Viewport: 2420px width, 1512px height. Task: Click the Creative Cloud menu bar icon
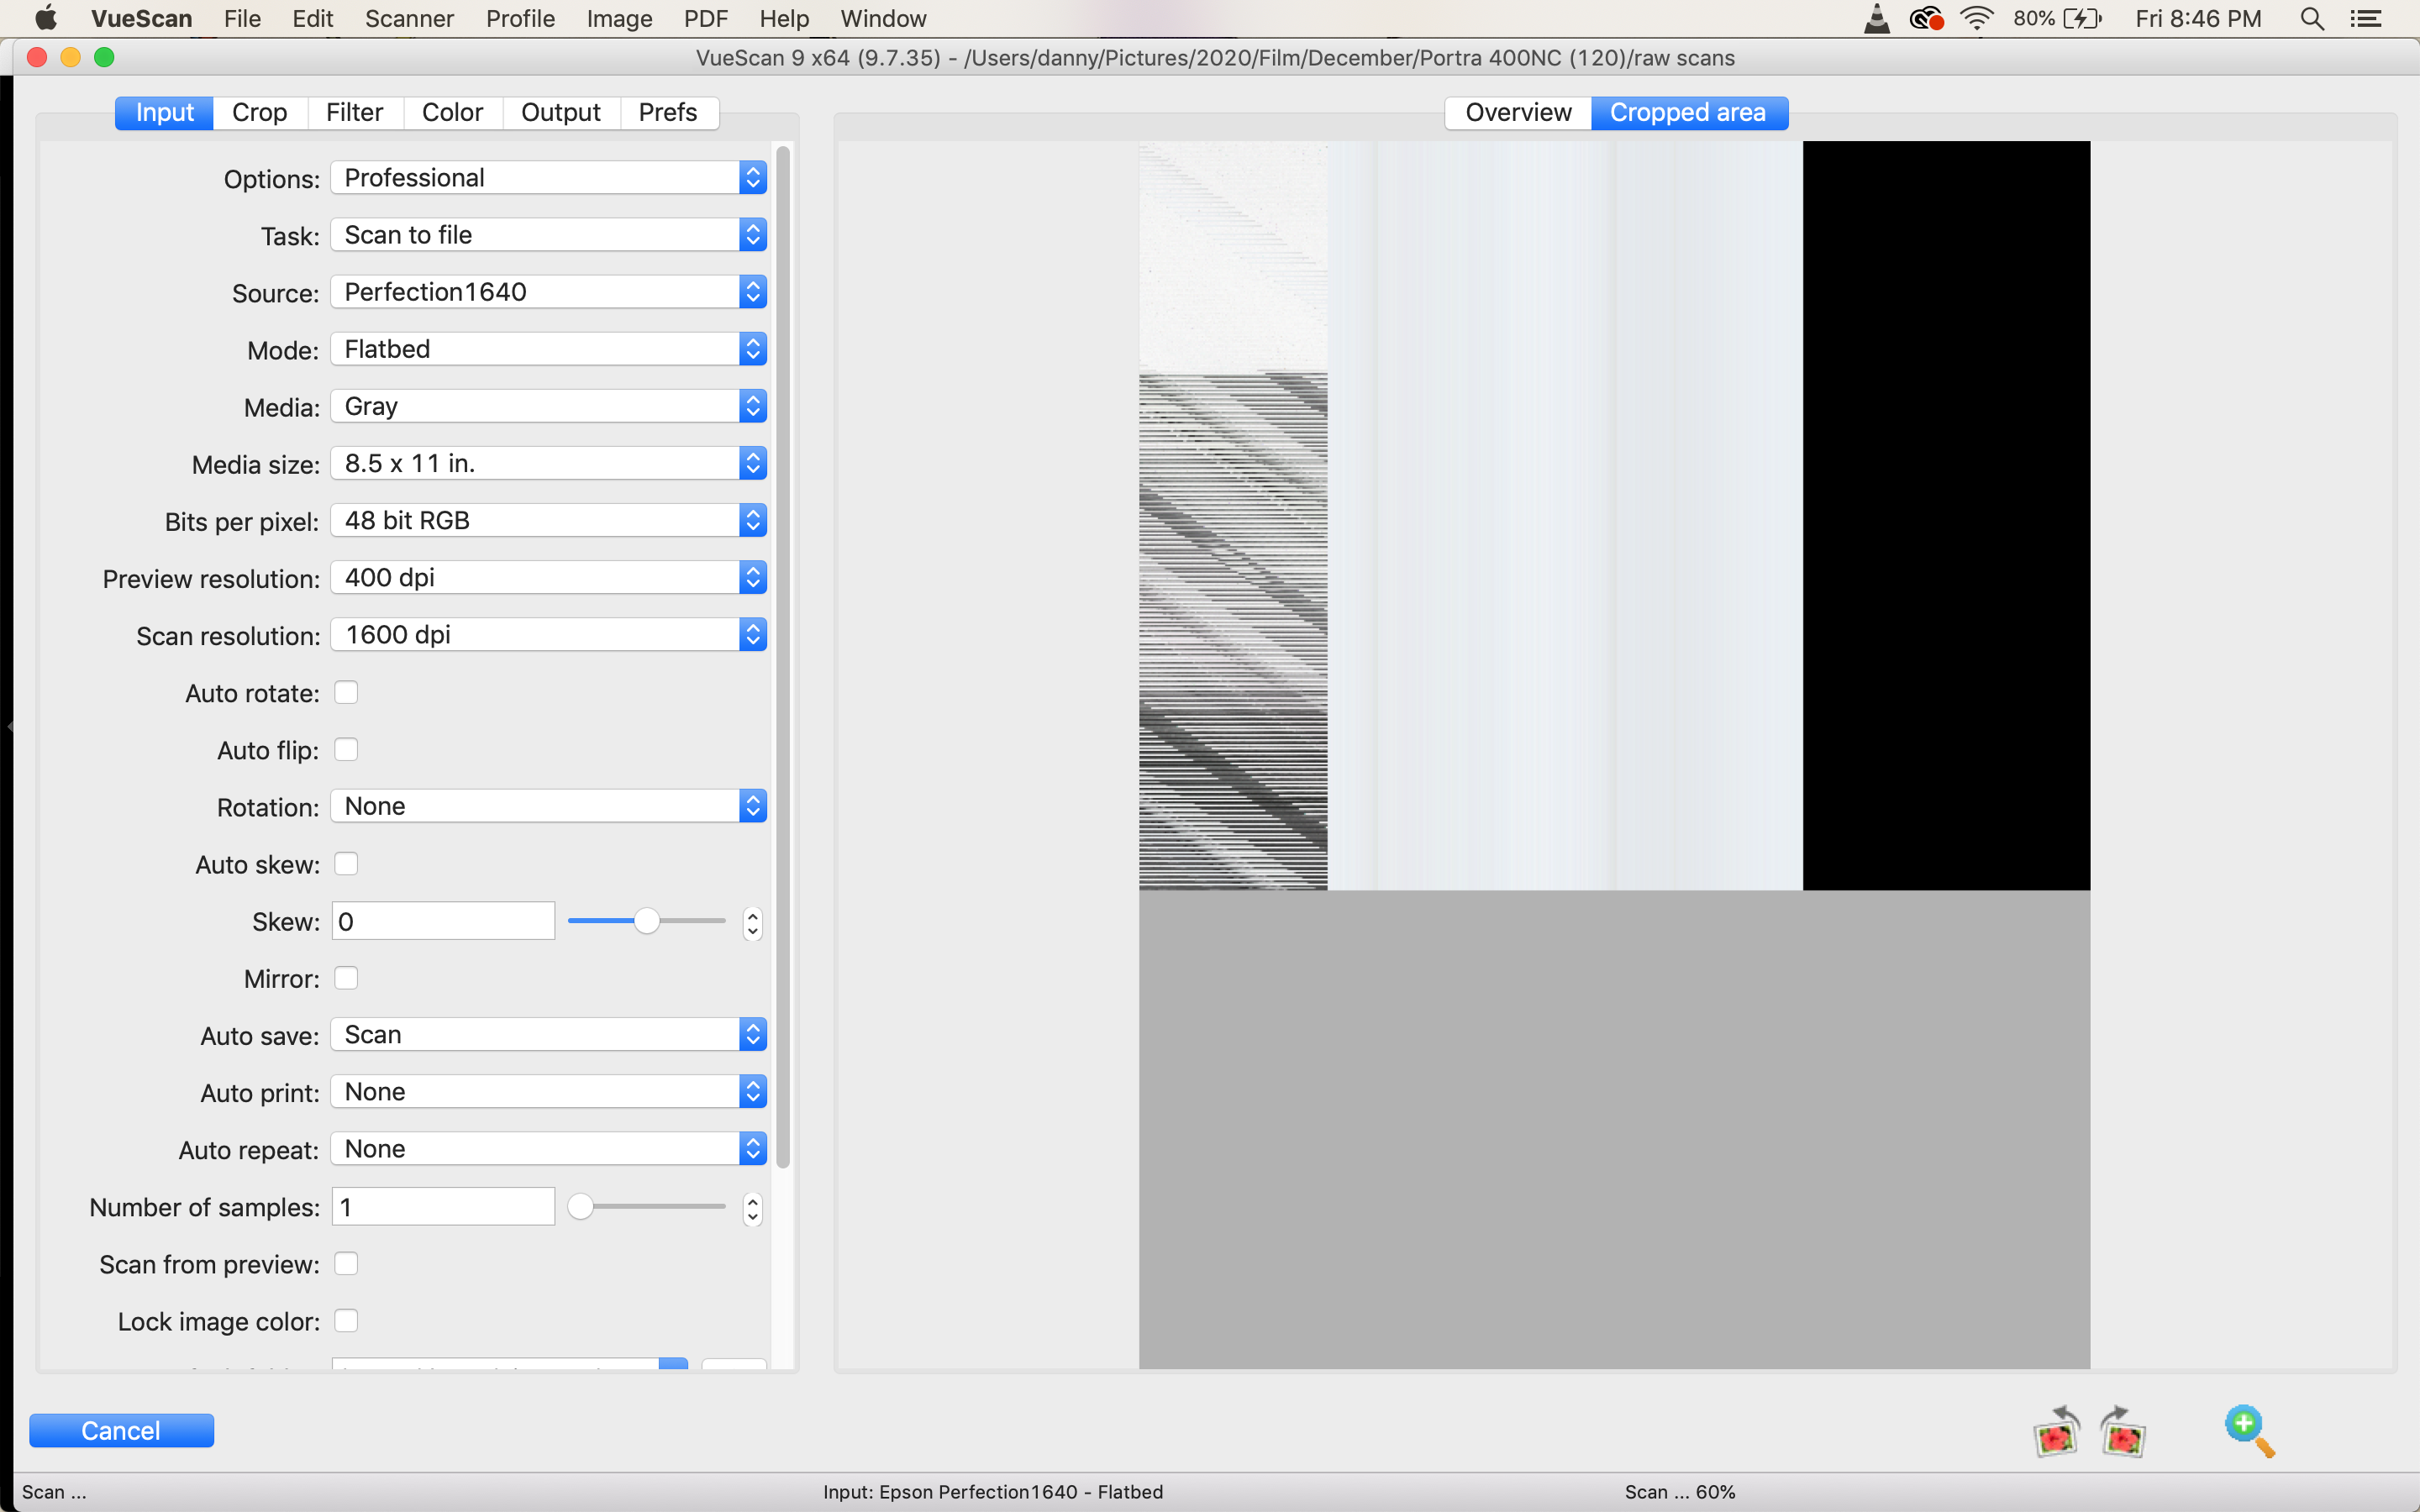(1926, 18)
